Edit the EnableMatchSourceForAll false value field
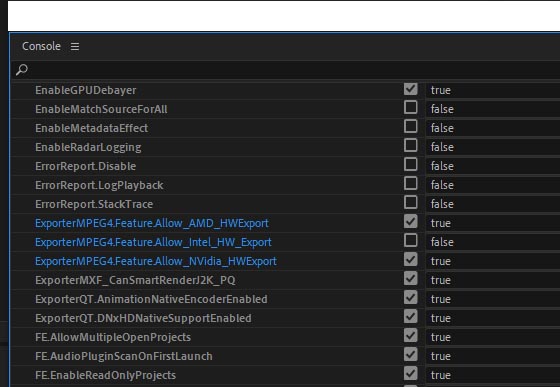 click(493, 109)
